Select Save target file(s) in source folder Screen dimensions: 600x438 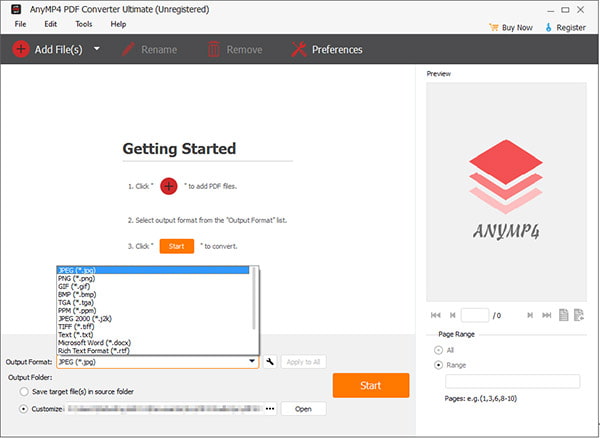tap(24, 392)
